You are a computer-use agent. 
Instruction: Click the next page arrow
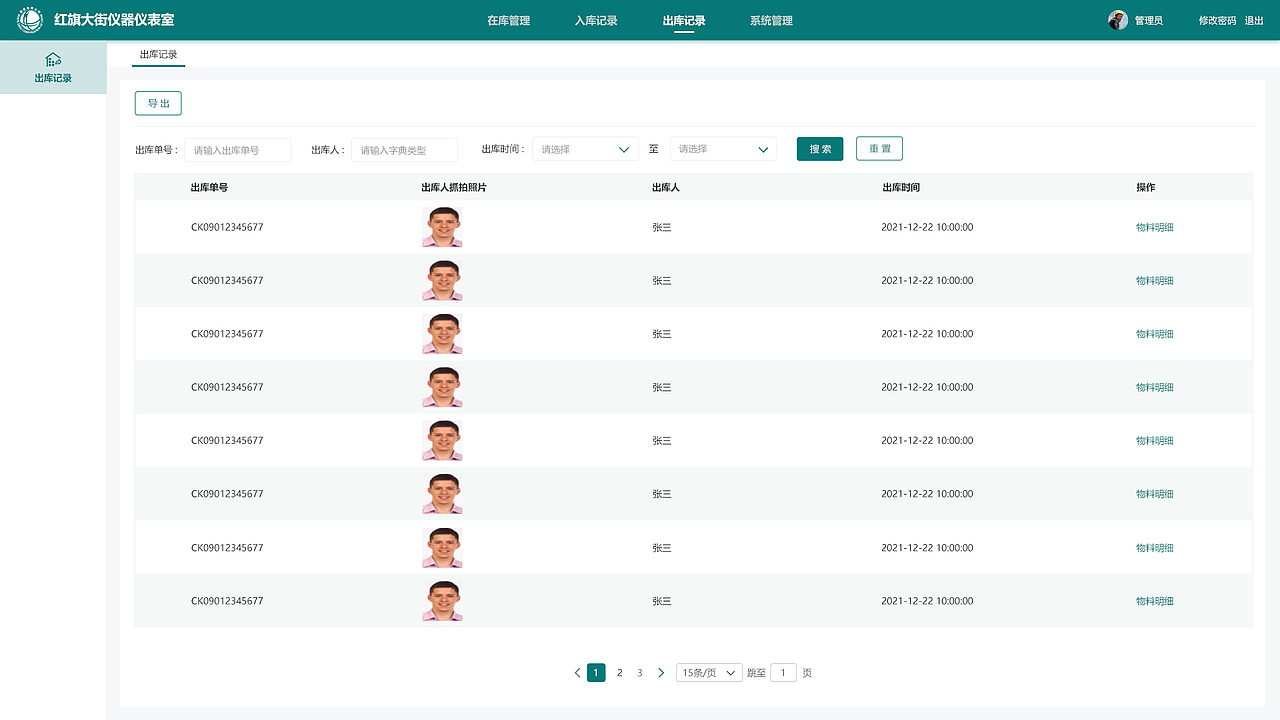click(661, 672)
